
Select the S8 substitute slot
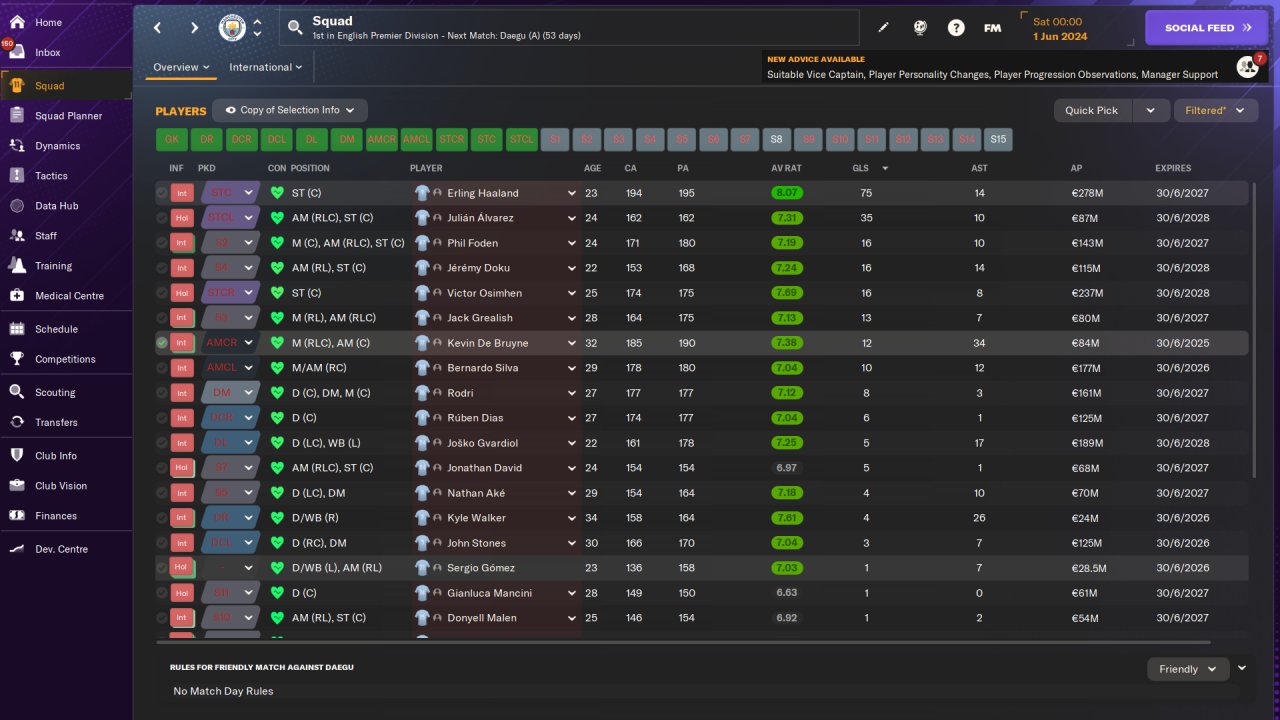(x=777, y=139)
